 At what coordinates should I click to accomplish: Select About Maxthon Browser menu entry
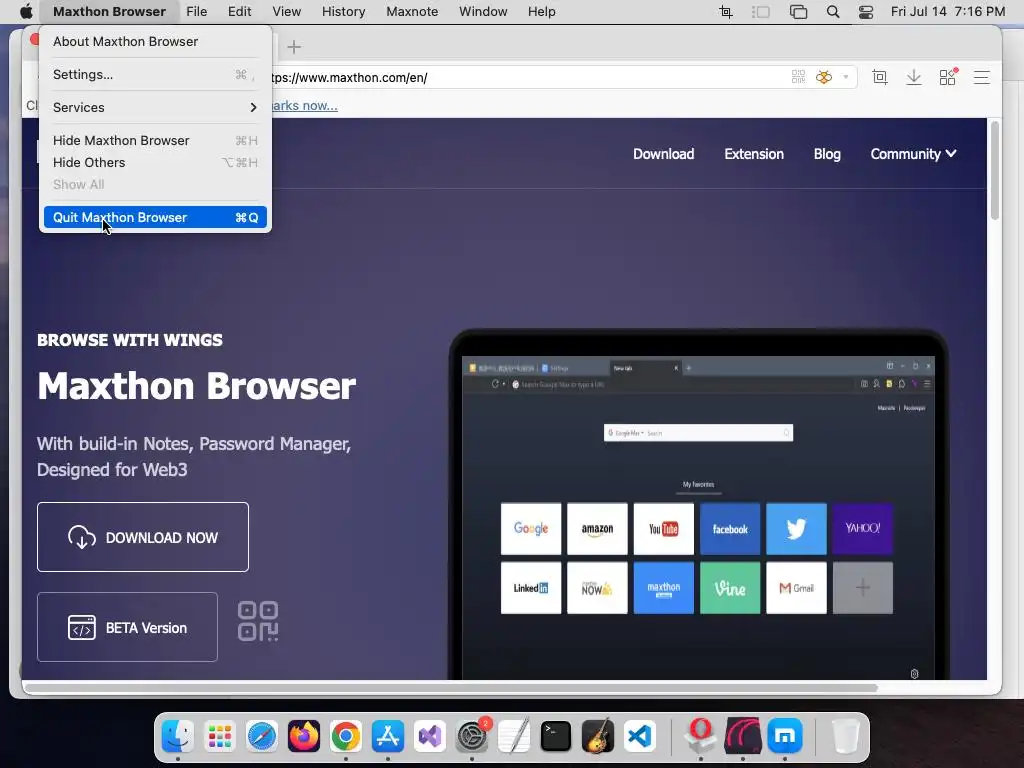click(155, 41)
